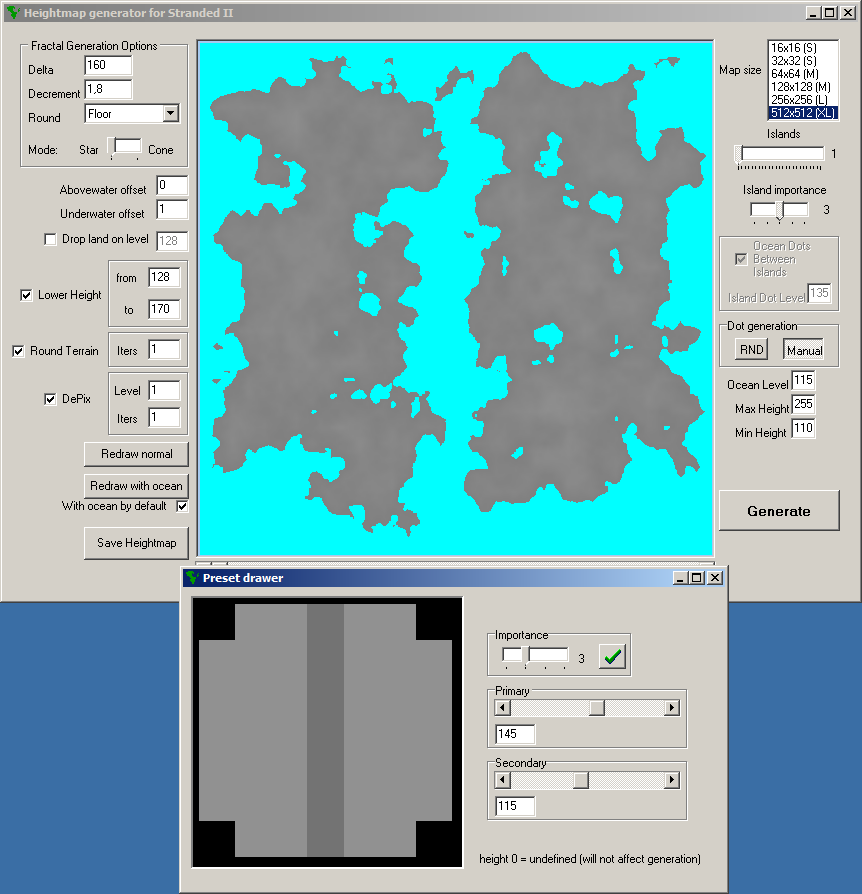Click the Max Height field
Screen dimensions: 862x894
pyautogui.click(x=803, y=404)
